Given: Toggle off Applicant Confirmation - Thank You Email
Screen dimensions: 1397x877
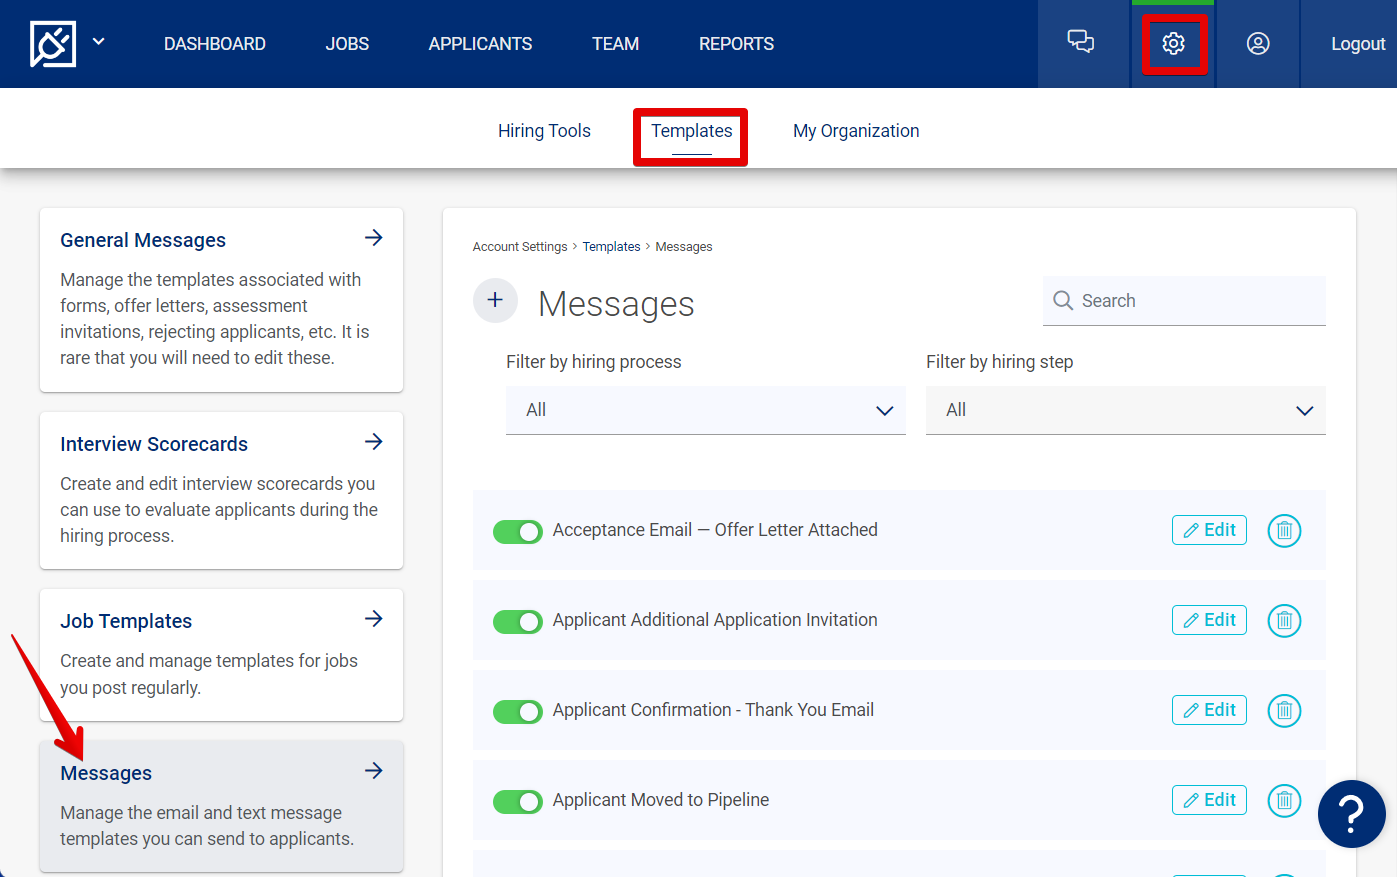Looking at the screenshot, I should (x=517, y=711).
